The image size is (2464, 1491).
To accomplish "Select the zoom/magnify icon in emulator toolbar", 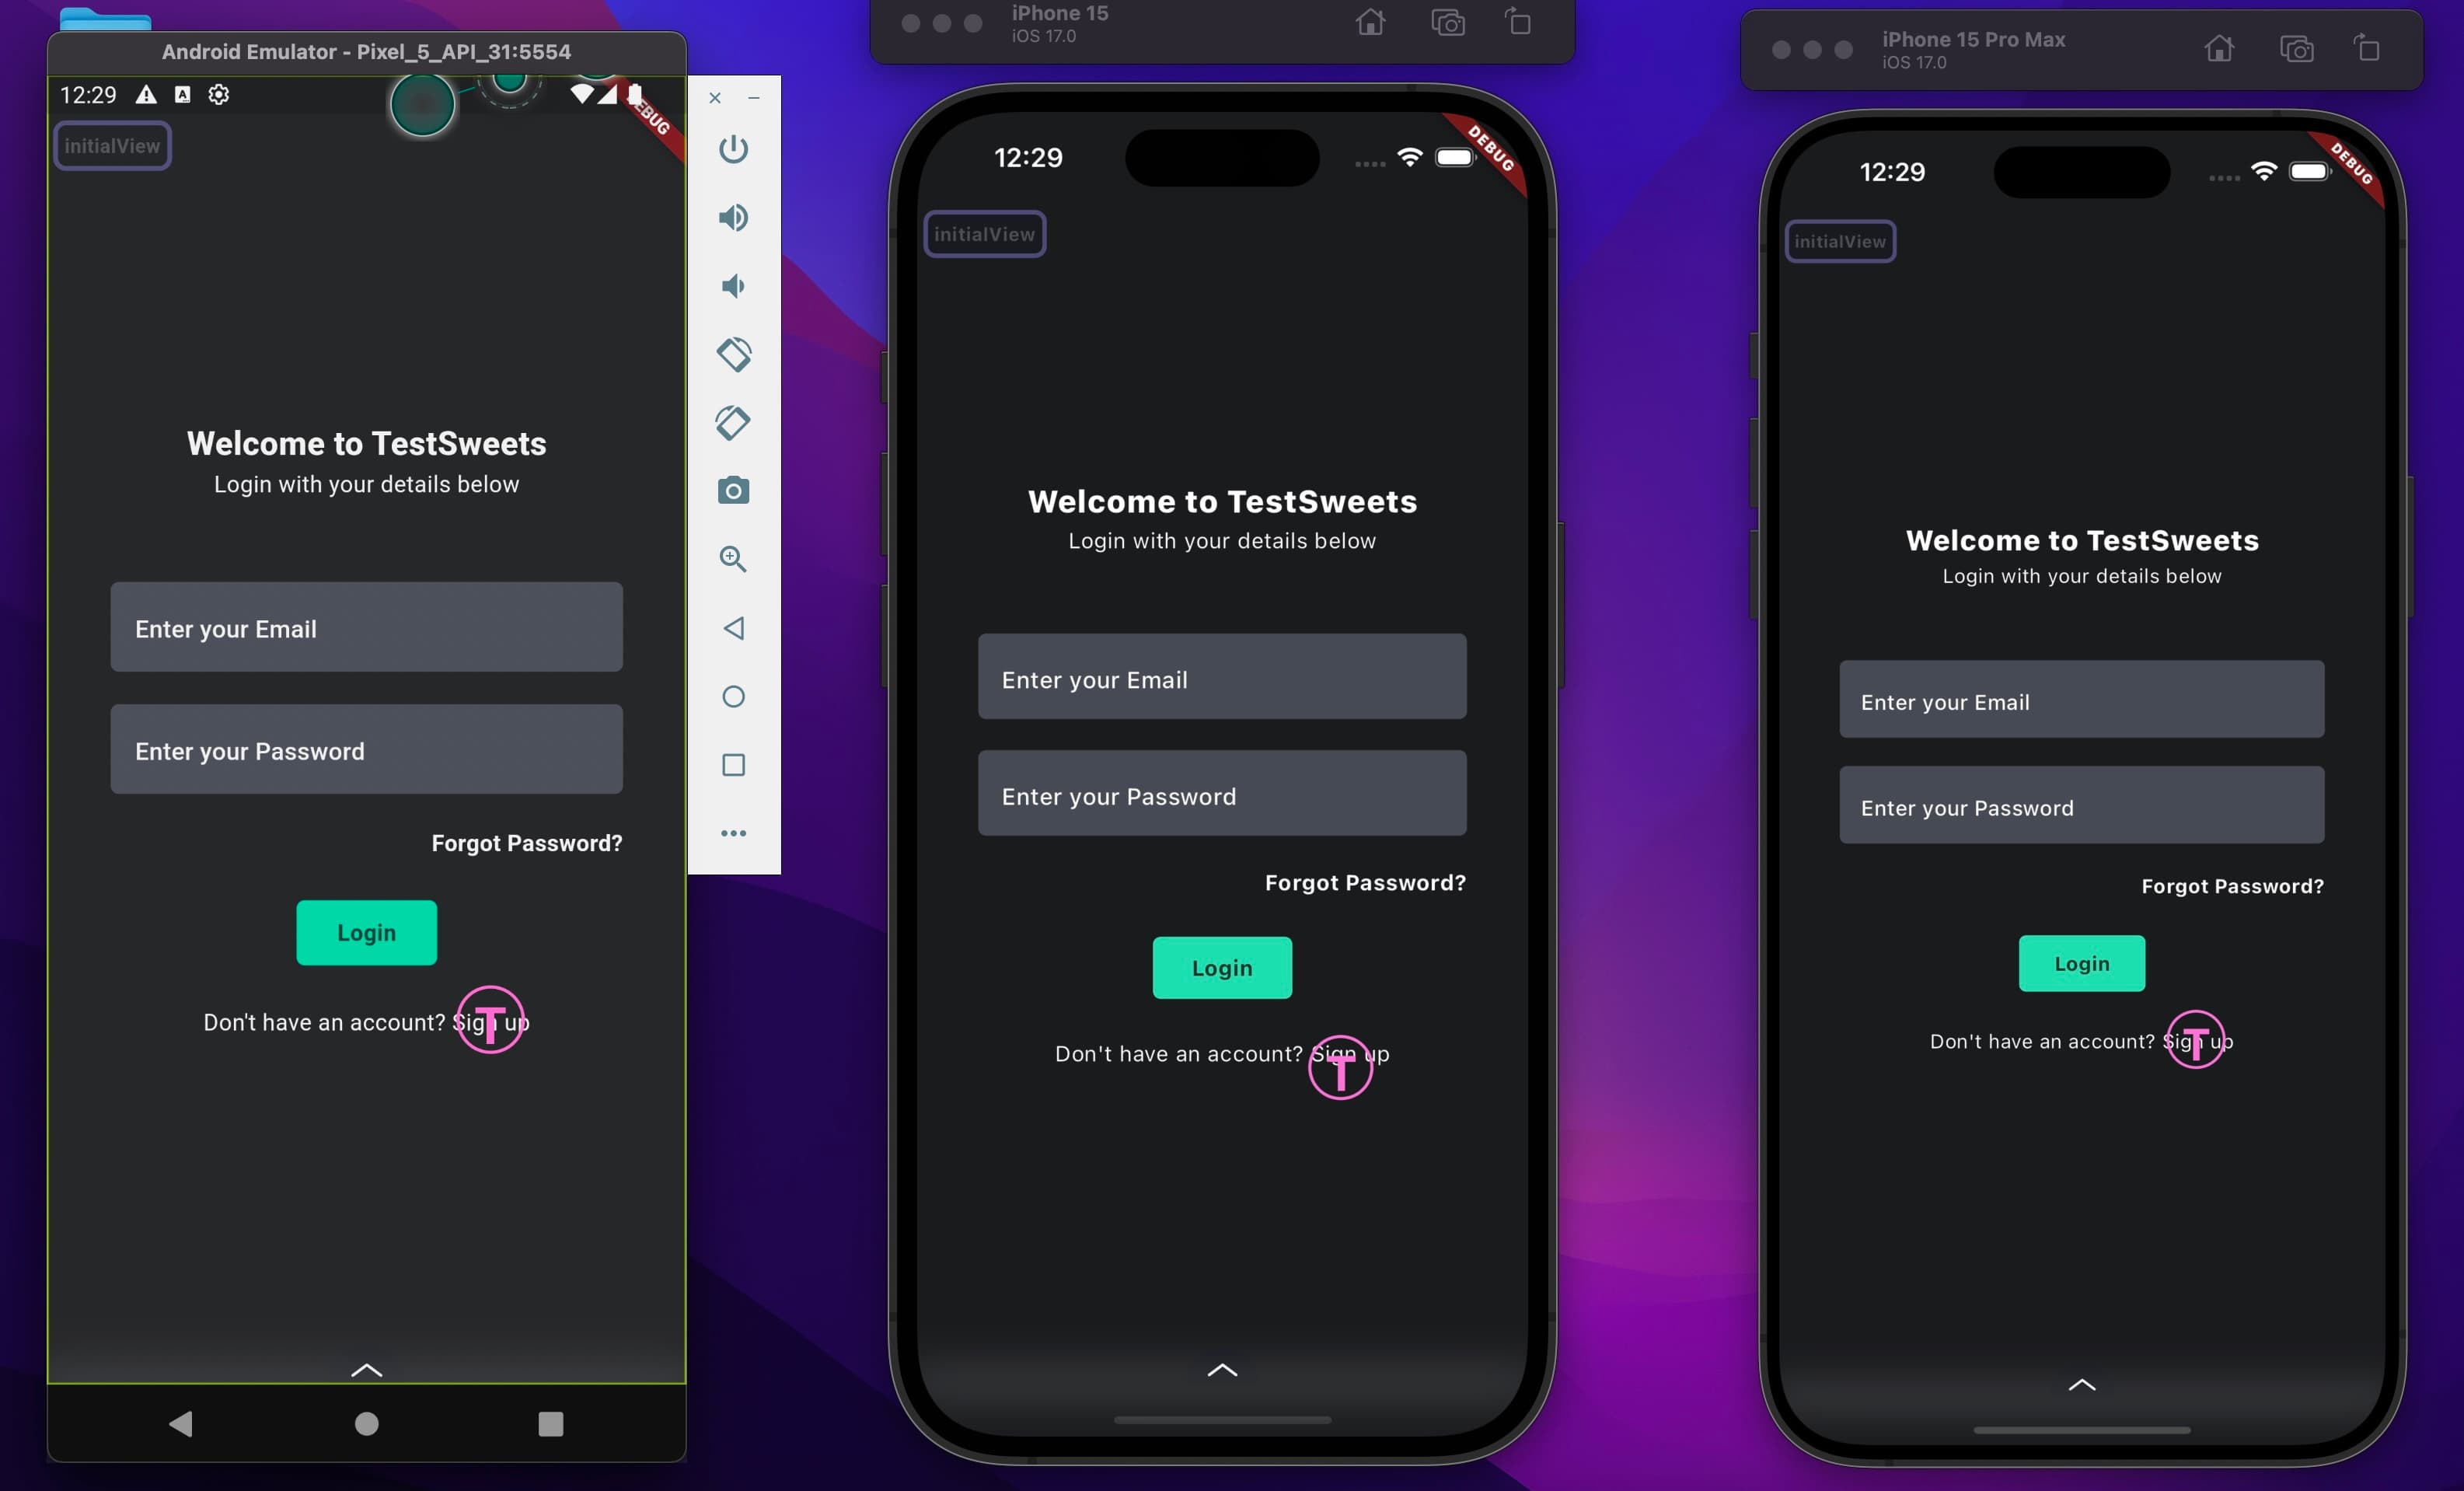I will click(x=732, y=560).
